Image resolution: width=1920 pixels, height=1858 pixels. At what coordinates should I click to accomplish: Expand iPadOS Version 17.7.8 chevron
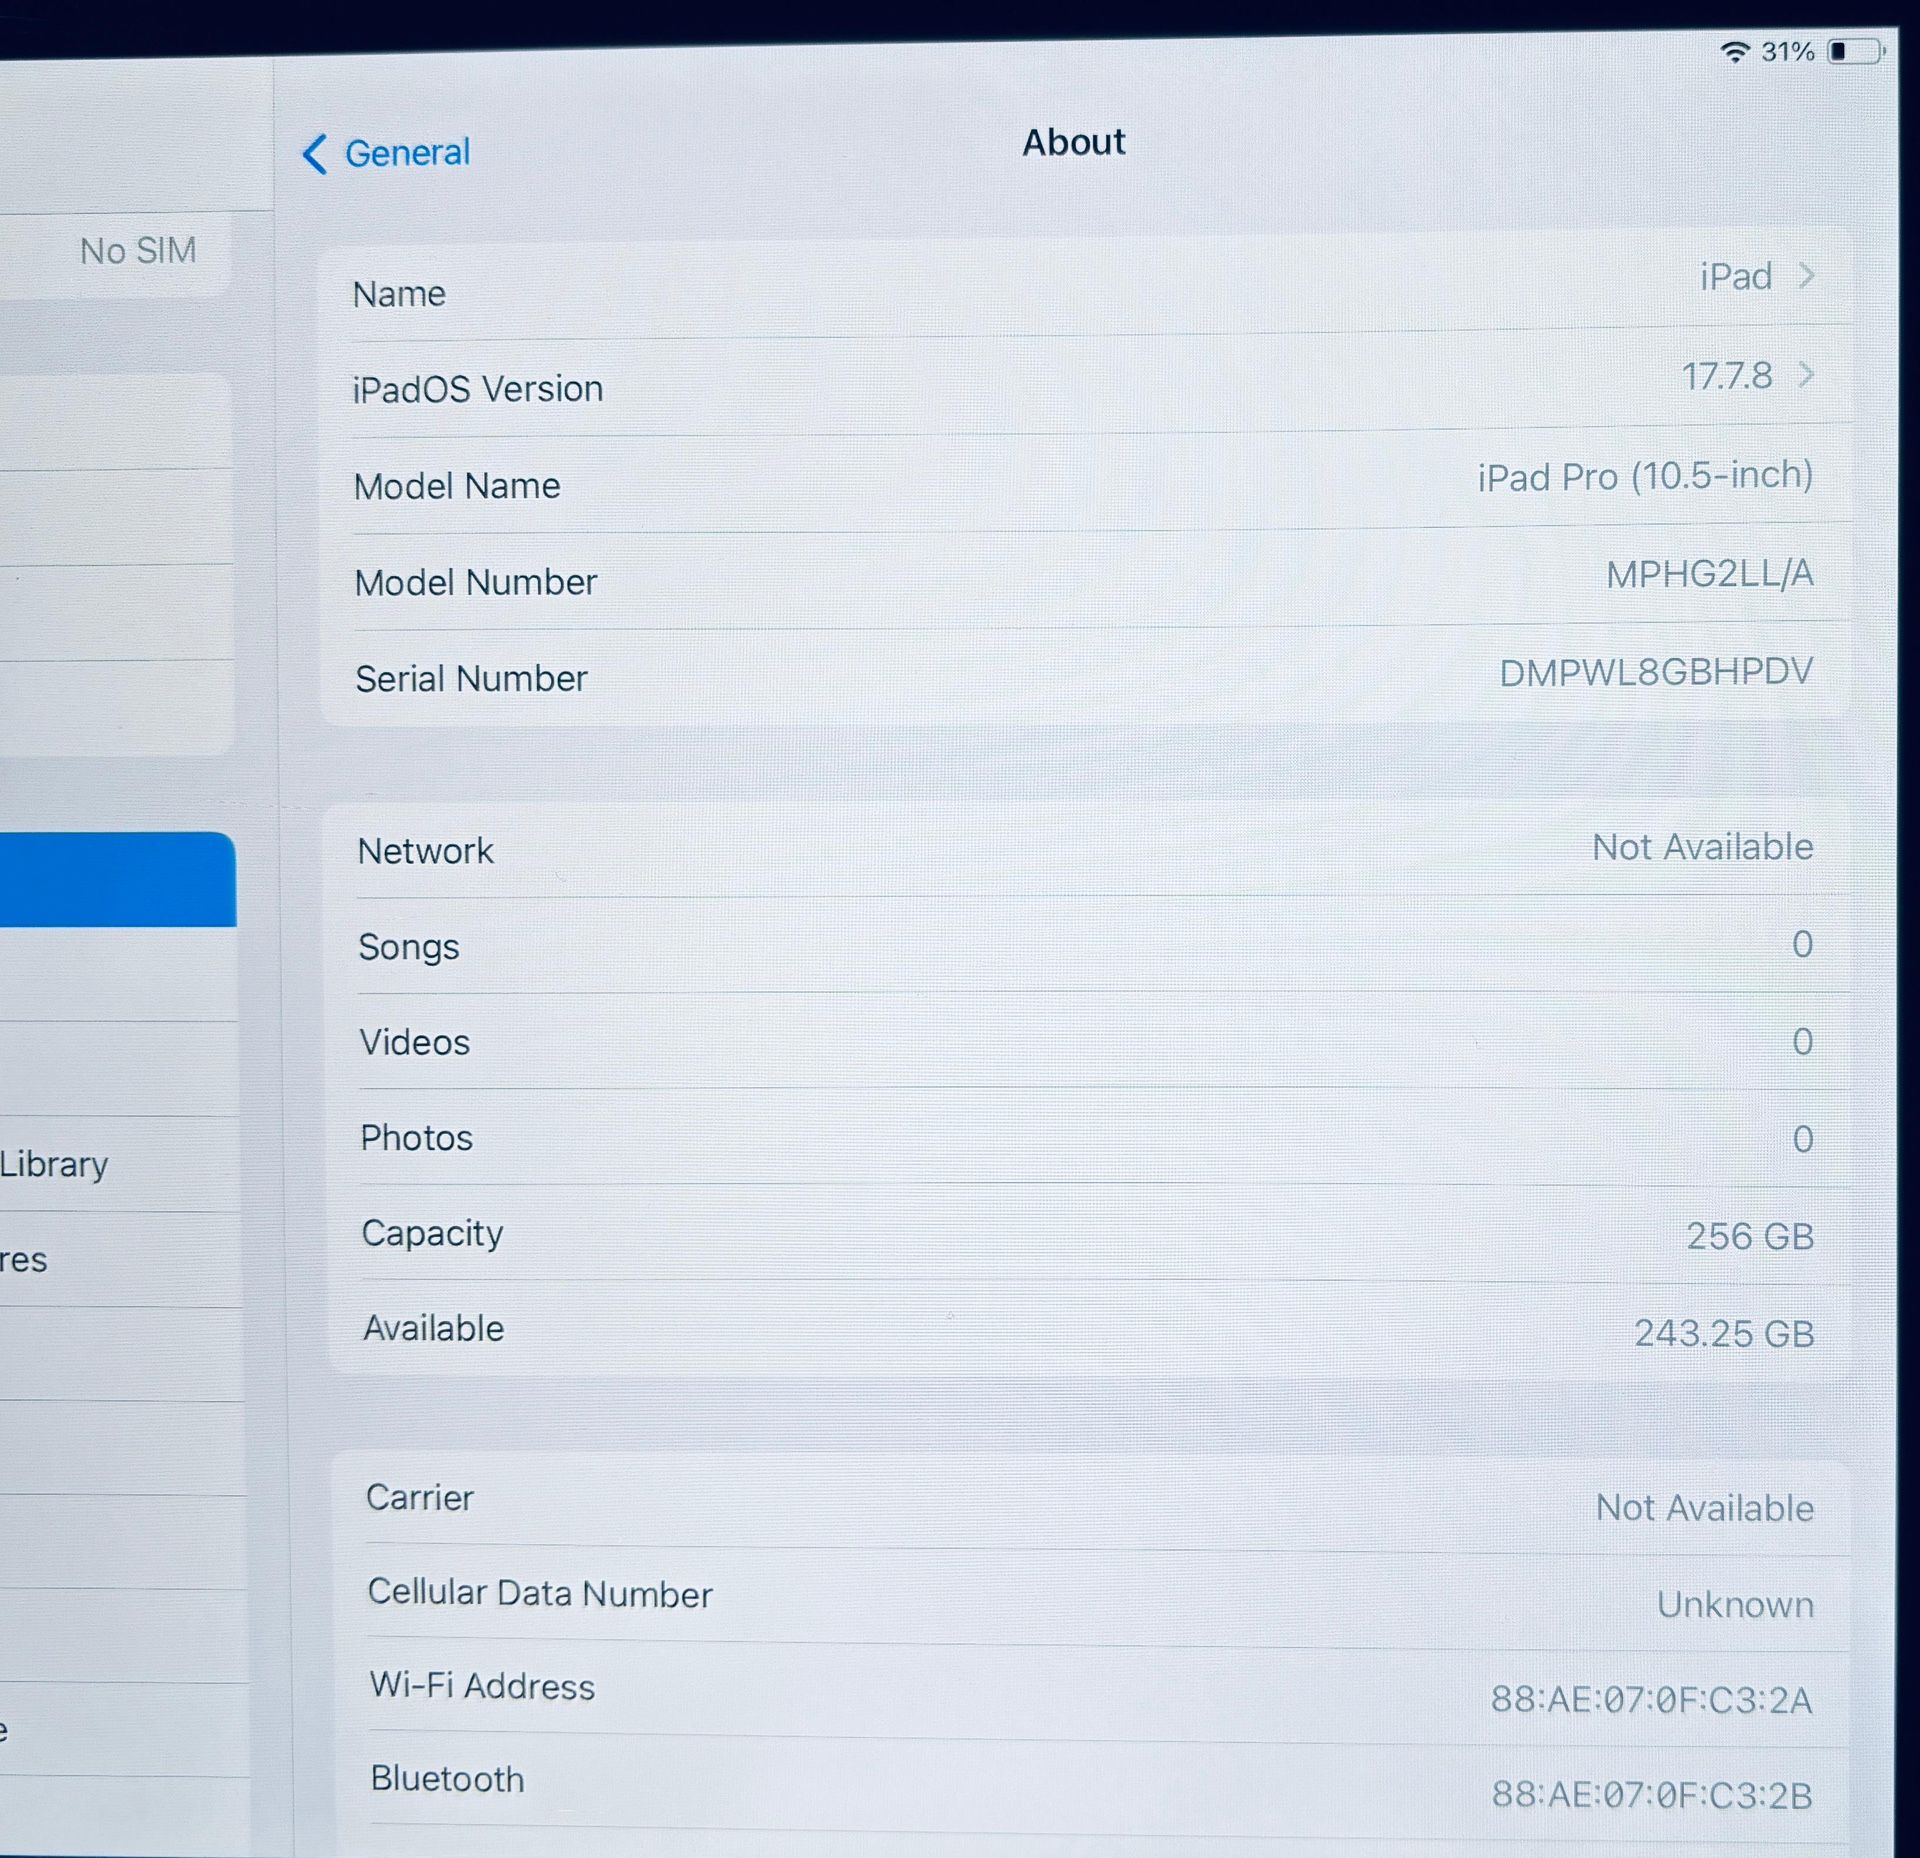point(1805,374)
